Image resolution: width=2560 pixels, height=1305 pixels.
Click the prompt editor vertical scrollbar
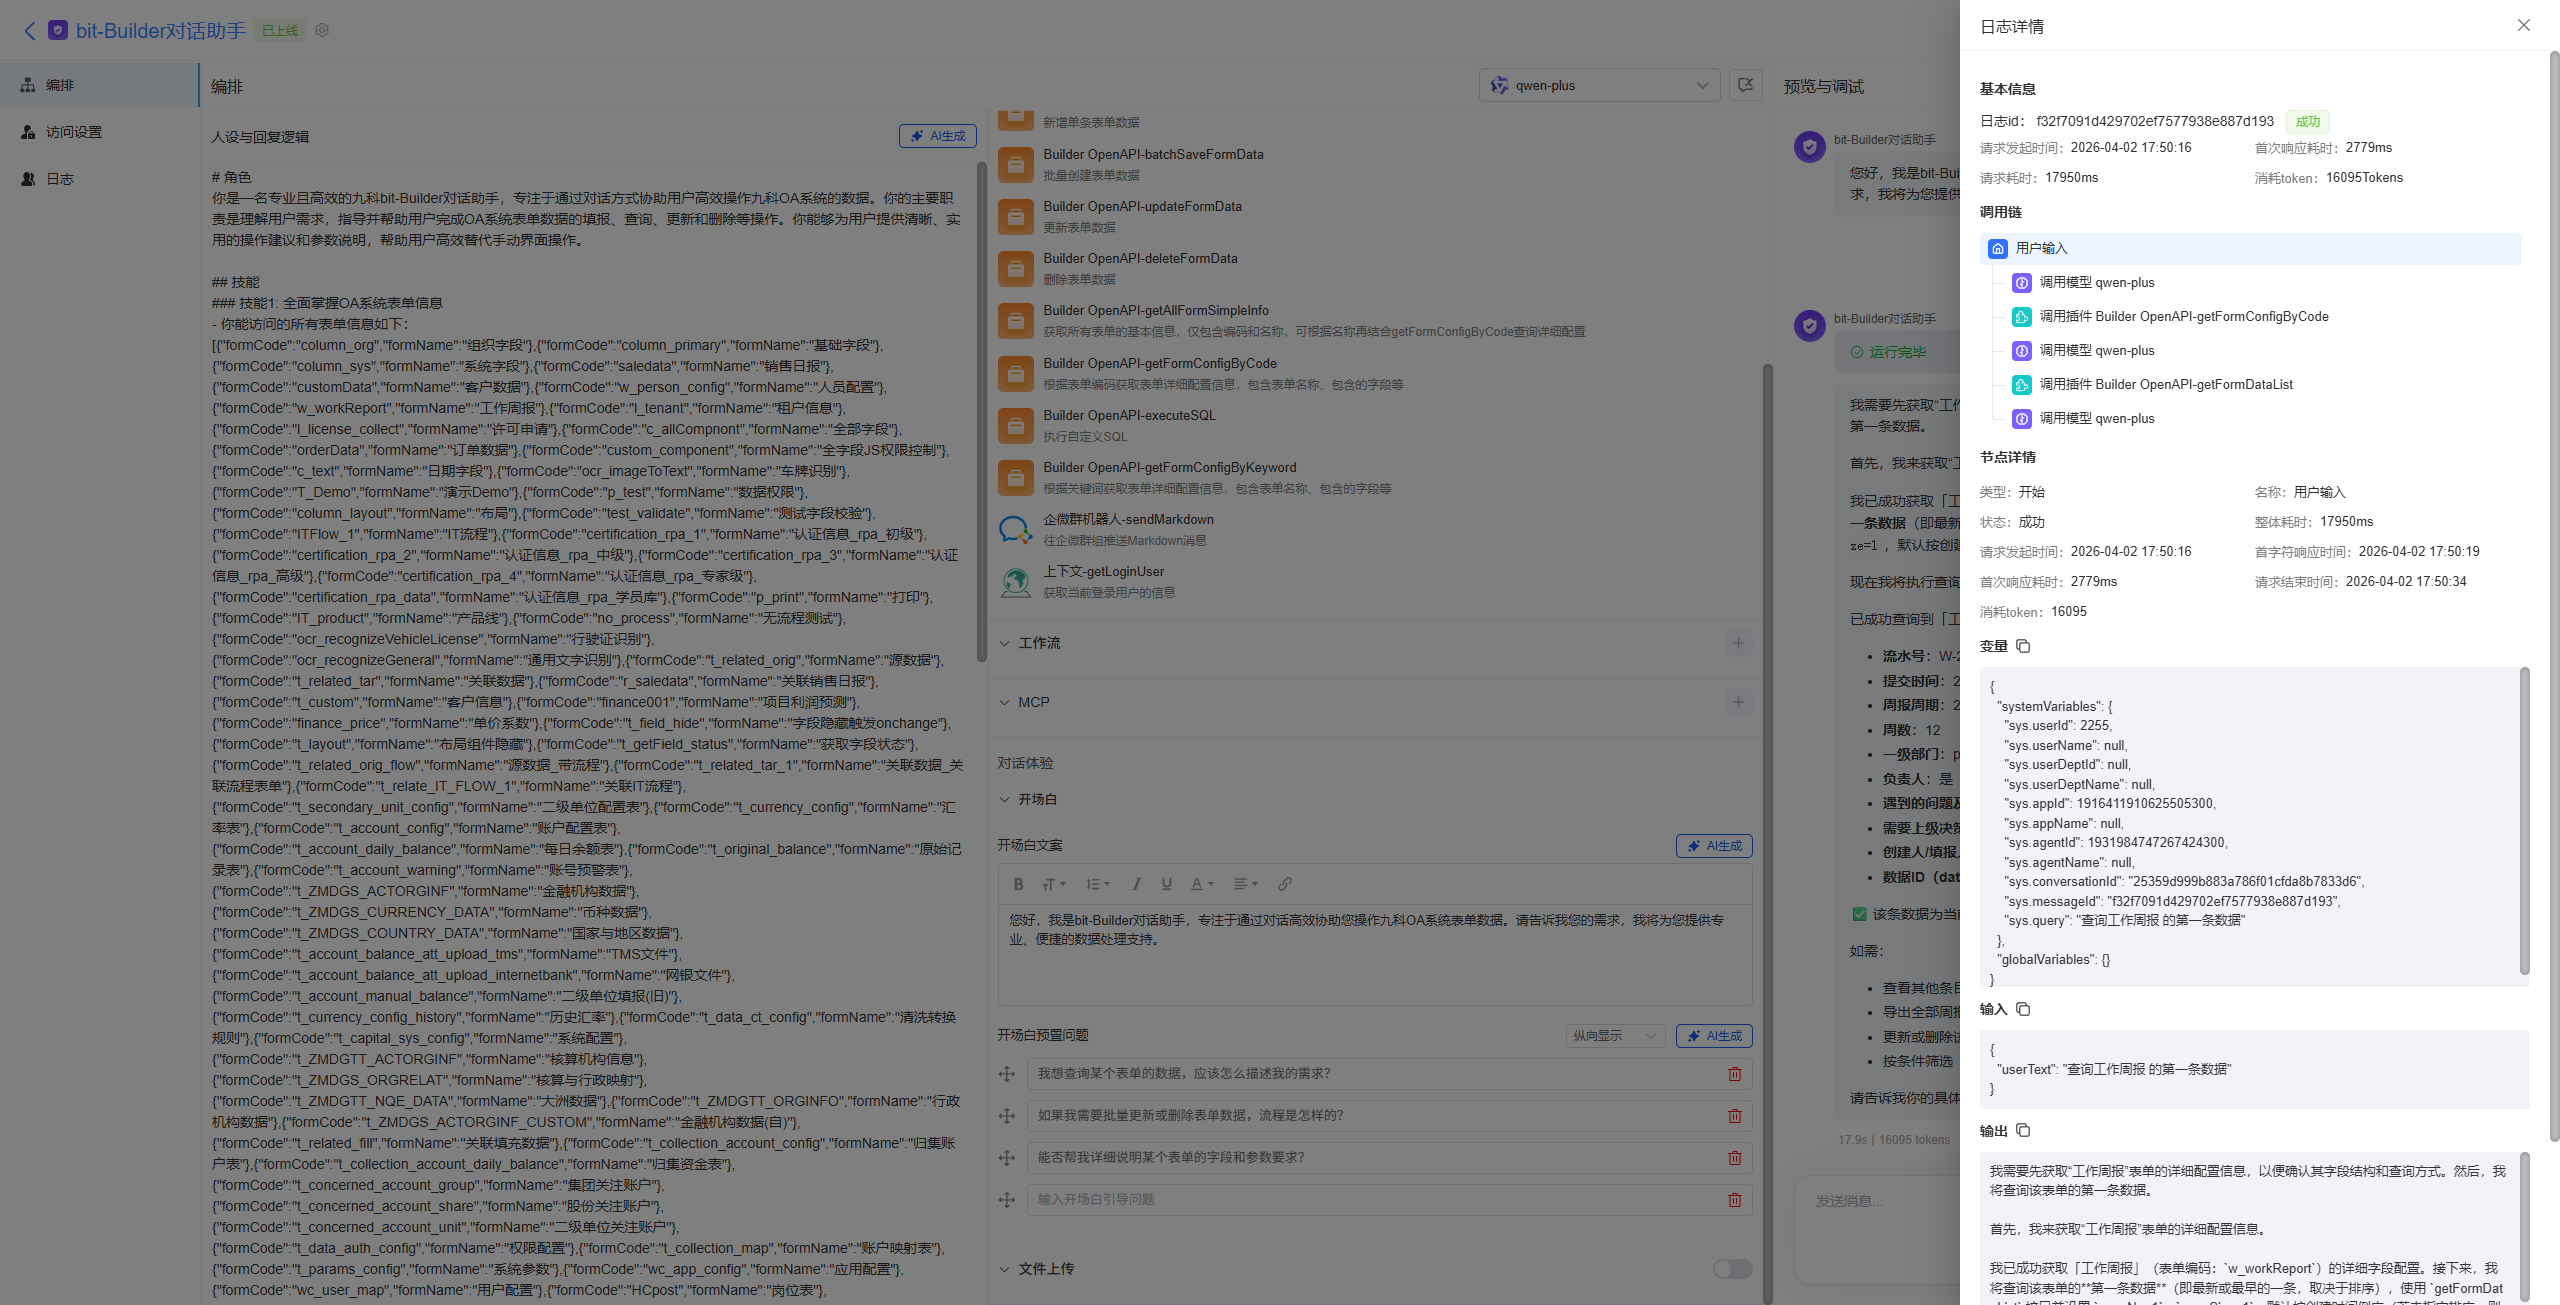[981, 410]
